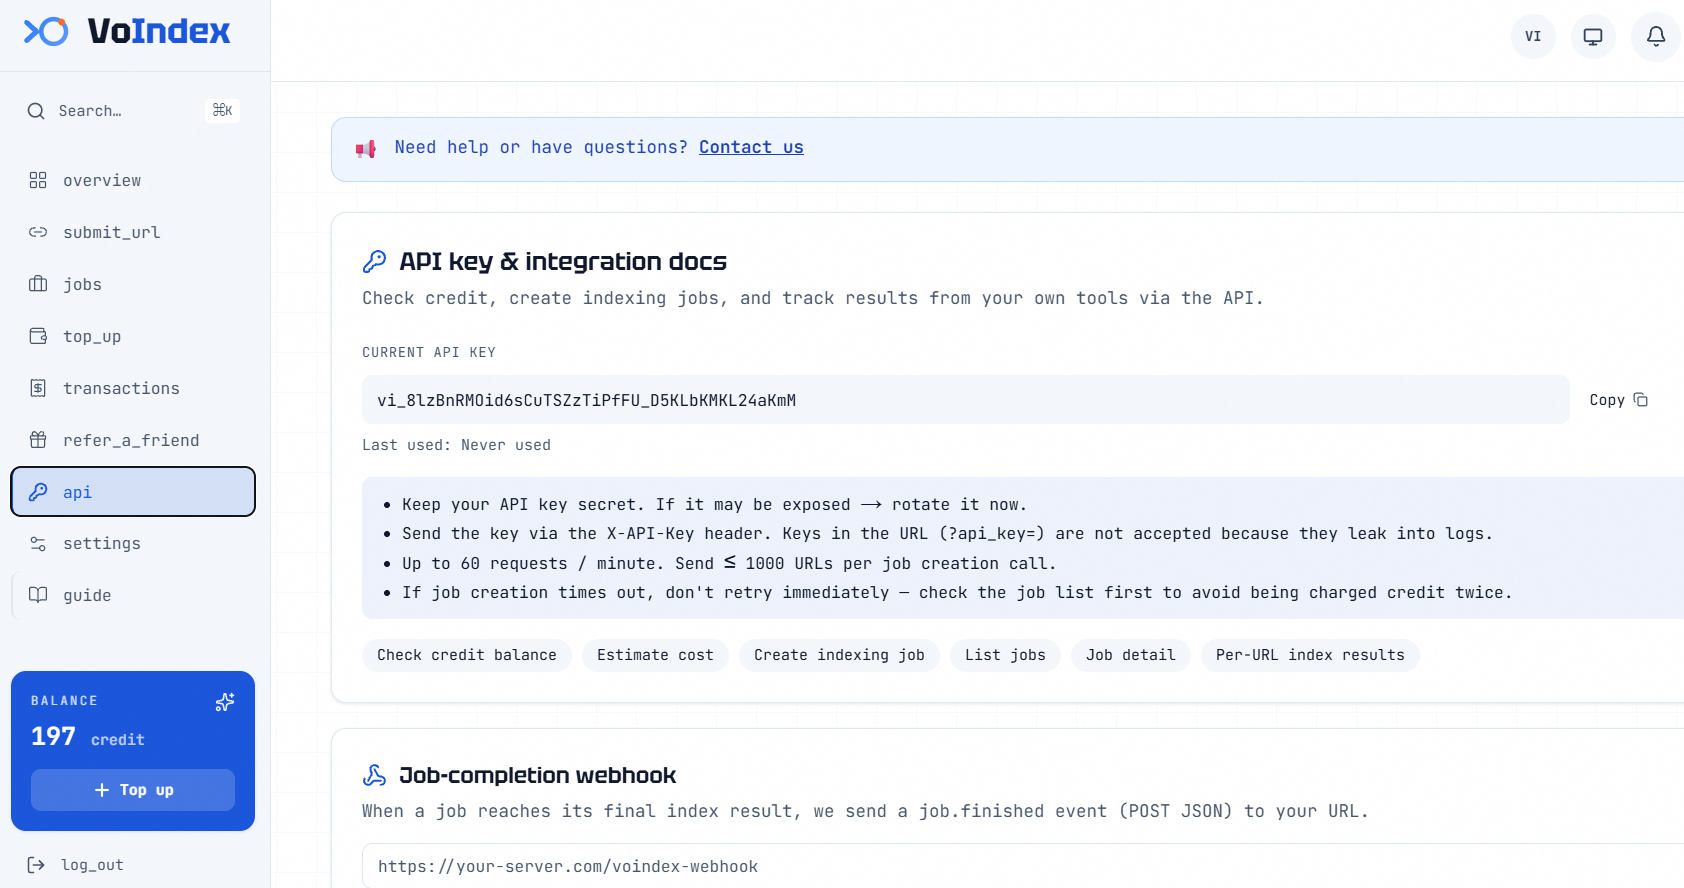The height and width of the screenshot is (888, 1684).
Task: Open refer_a_friend page
Action: pyautogui.click(x=133, y=440)
